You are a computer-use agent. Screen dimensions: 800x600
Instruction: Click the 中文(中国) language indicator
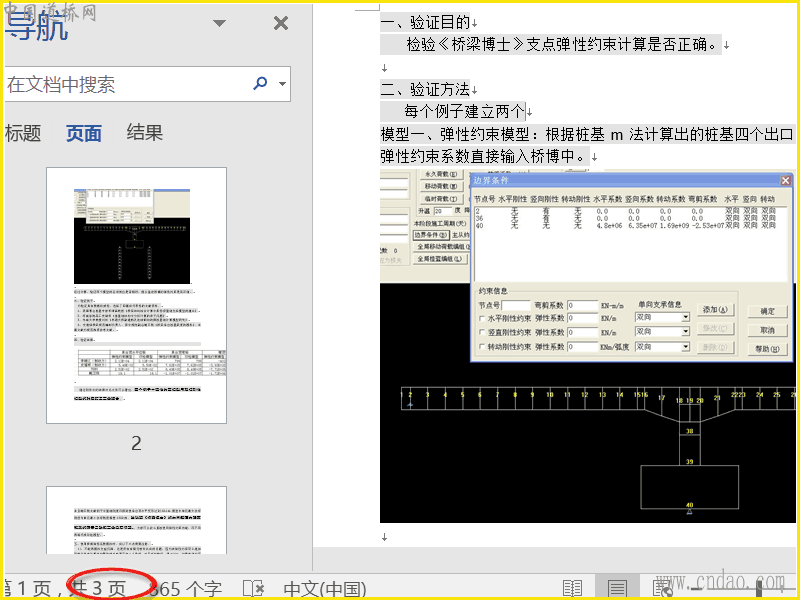(x=325, y=589)
